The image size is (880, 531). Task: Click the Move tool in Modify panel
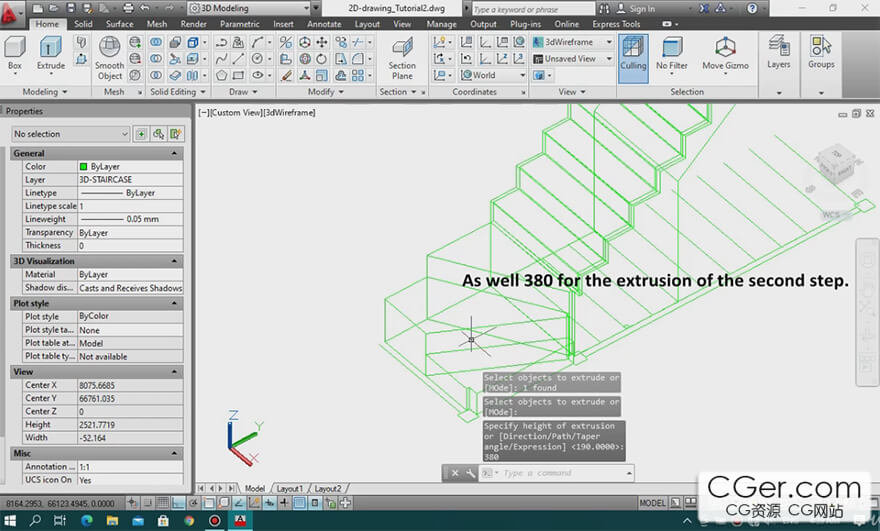point(322,42)
